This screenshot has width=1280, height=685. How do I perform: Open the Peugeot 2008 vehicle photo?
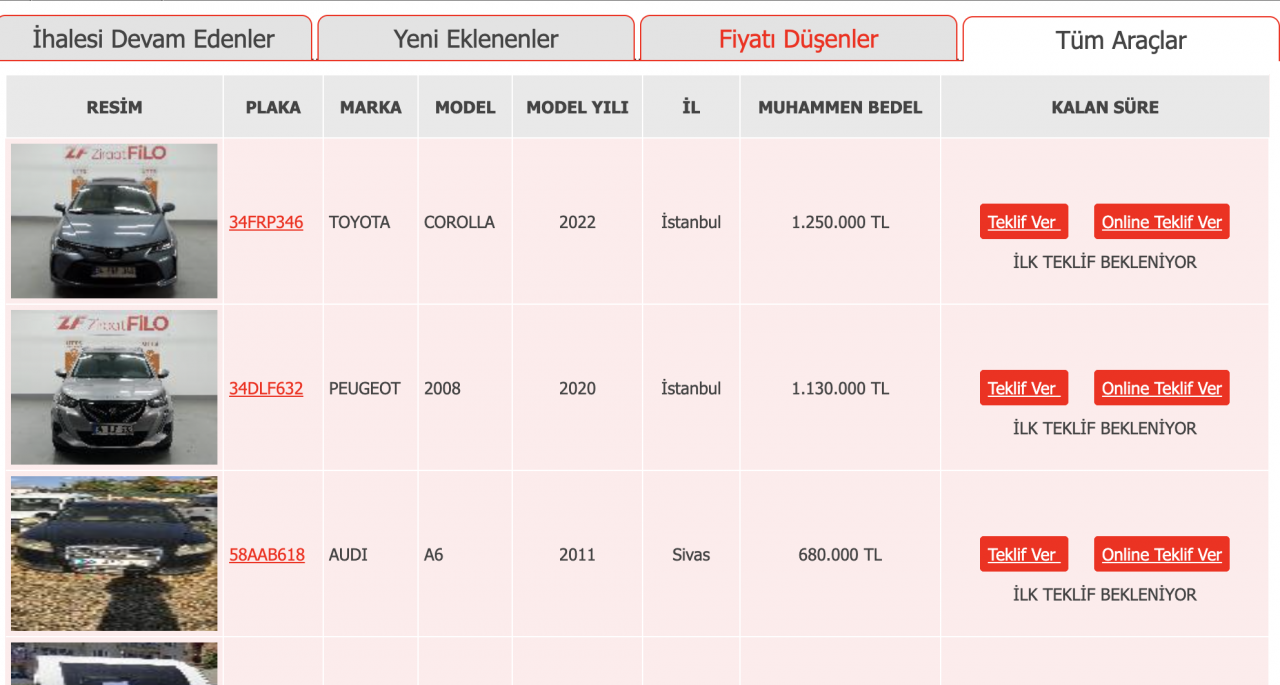[114, 387]
